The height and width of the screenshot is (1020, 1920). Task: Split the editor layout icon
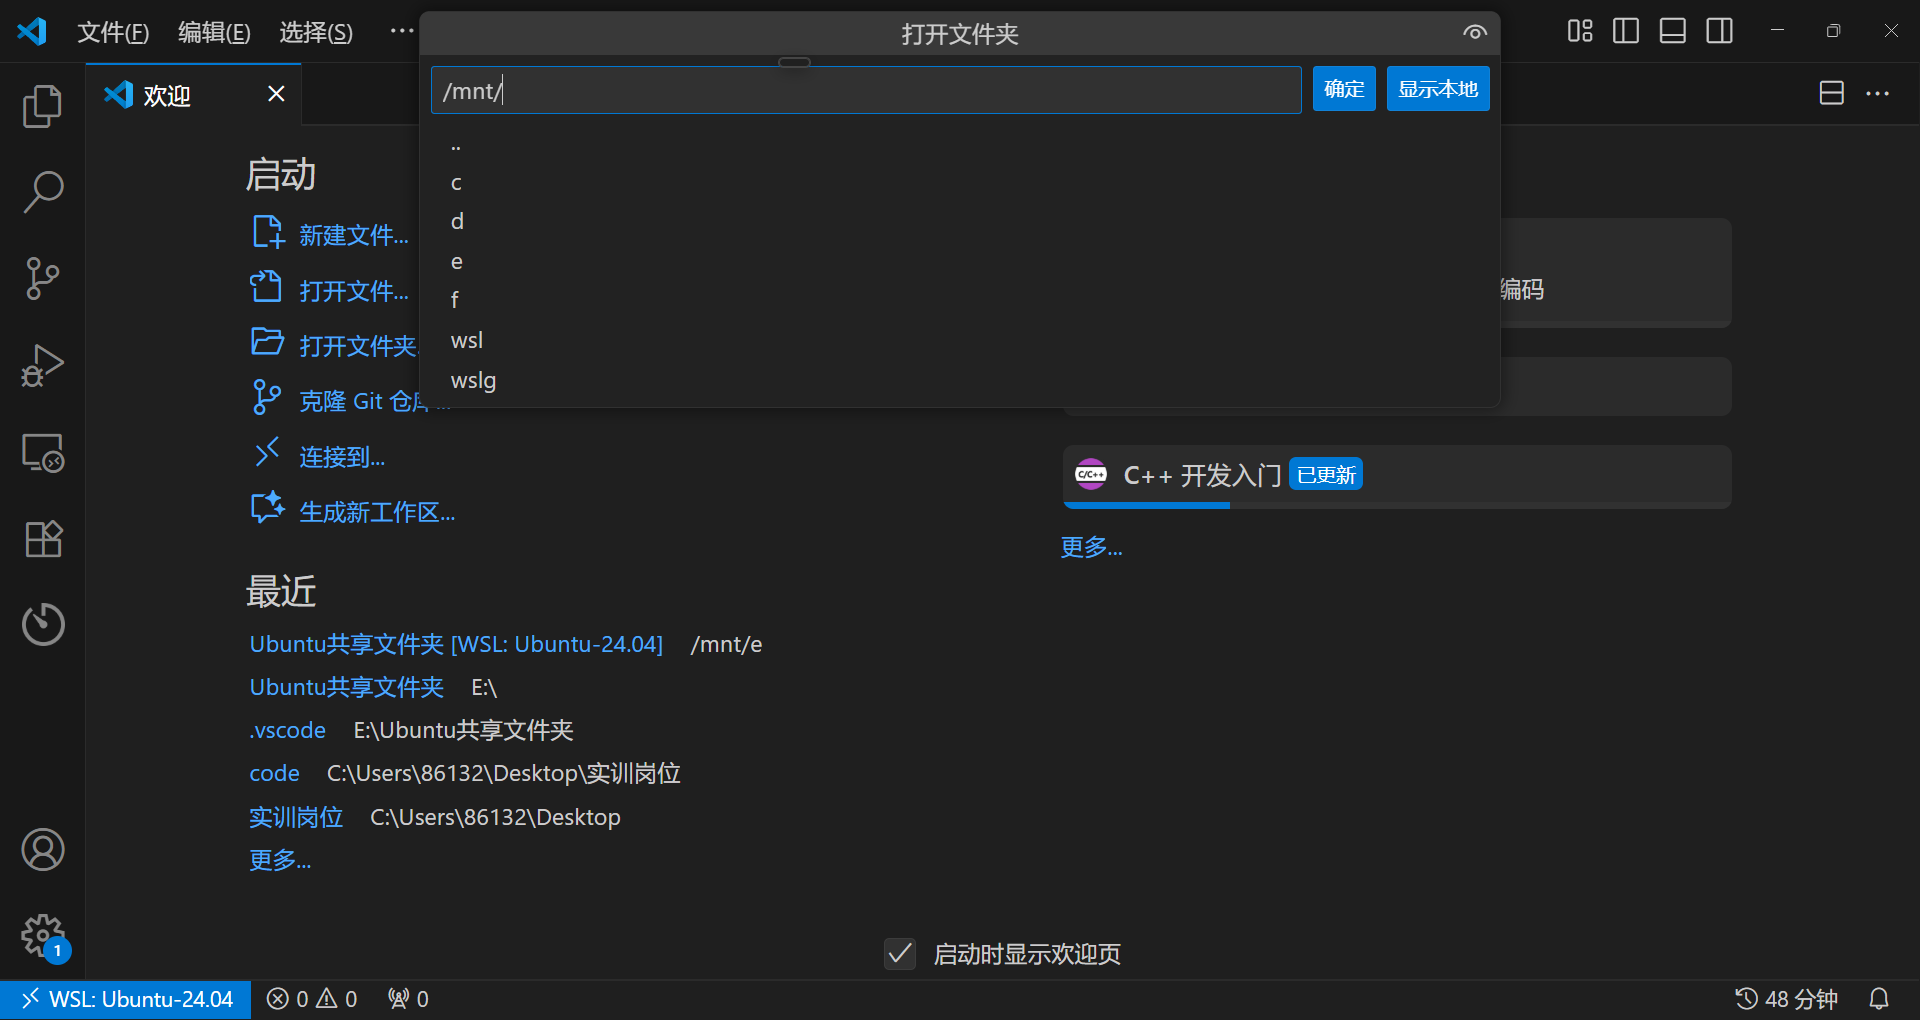click(1831, 93)
